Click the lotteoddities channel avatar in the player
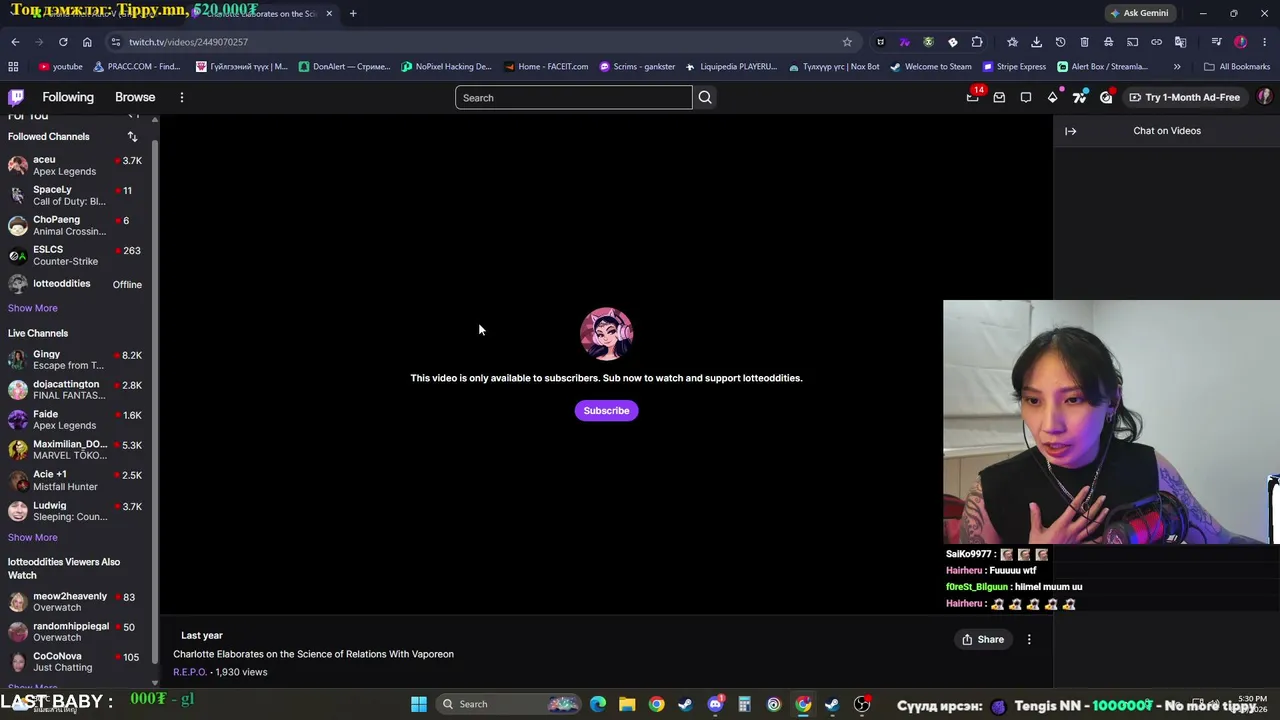Image resolution: width=1280 pixels, height=720 pixels. coord(606,334)
